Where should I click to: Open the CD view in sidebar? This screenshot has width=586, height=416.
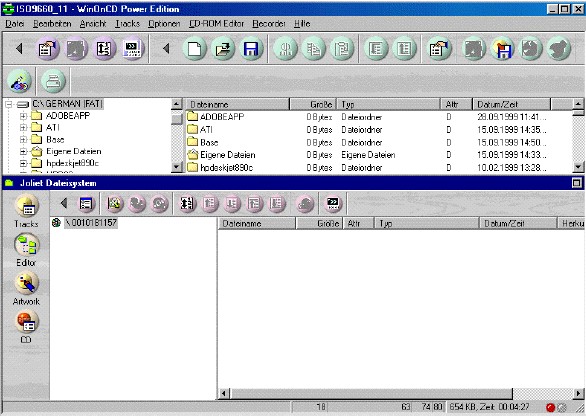coord(26,327)
